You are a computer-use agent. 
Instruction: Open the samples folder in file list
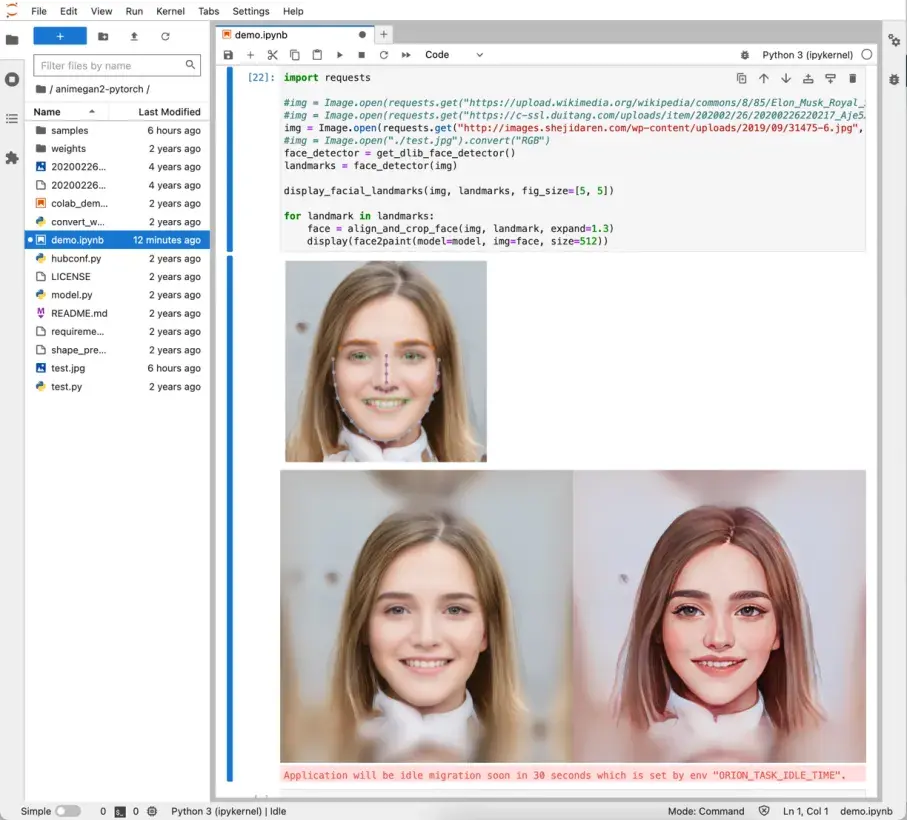(69, 131)
